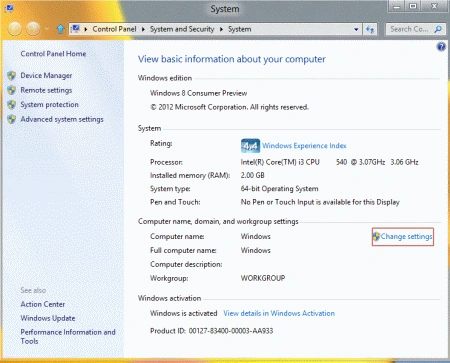Image resolution: width=450 pixels, height=363 pixels.
Task: Click the Control Panel icon in the address bar
Action: [x=76, y=29]
